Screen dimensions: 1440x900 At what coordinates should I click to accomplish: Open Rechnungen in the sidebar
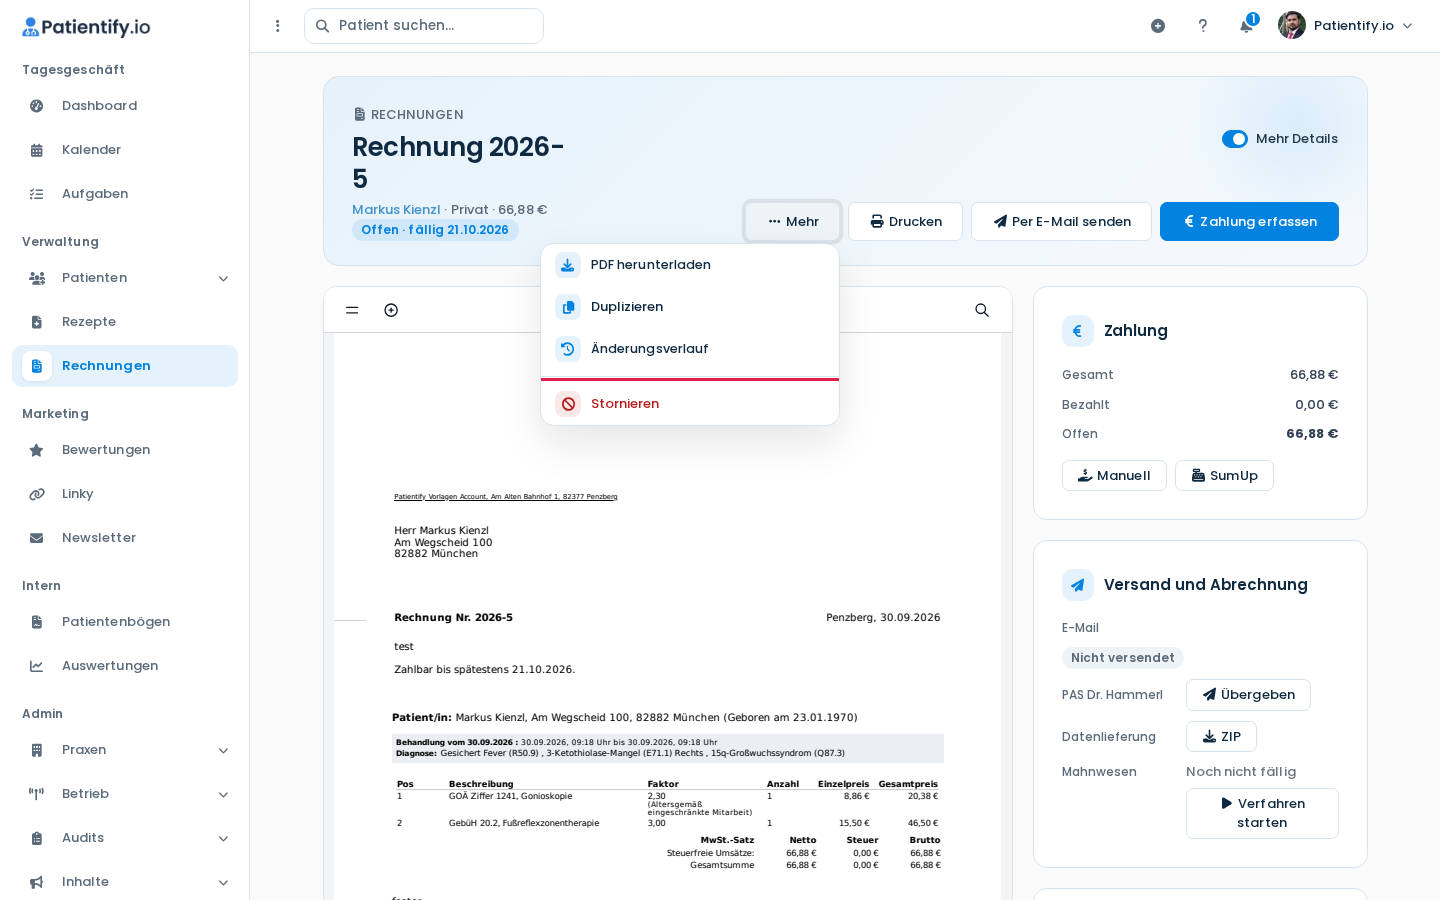pyautogui.click(x=125, y=366)
